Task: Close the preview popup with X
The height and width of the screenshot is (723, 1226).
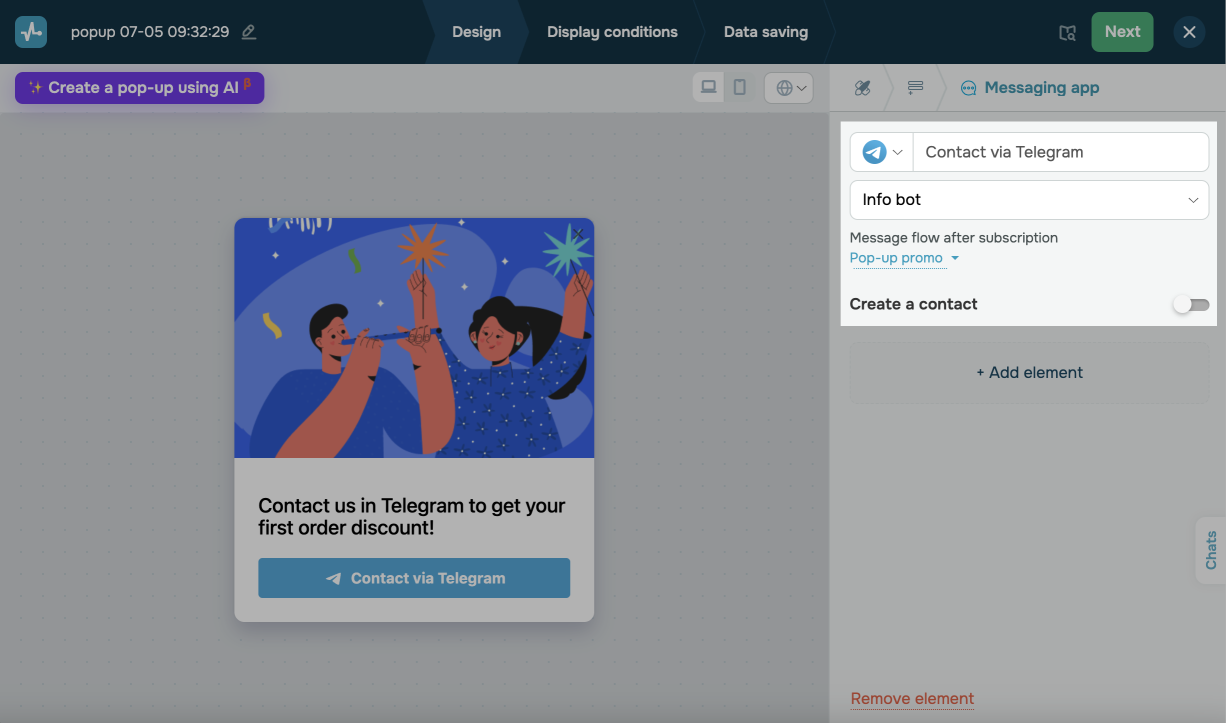Action: 578,234
